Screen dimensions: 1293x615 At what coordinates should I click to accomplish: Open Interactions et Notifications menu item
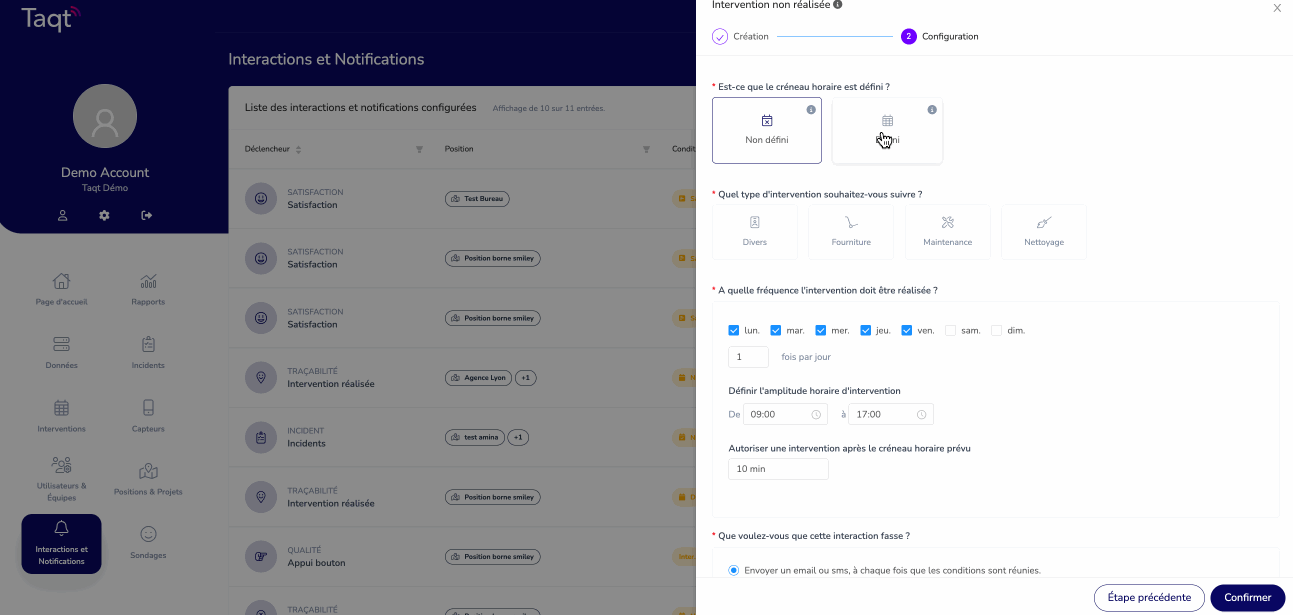click(x=61, y=544)
